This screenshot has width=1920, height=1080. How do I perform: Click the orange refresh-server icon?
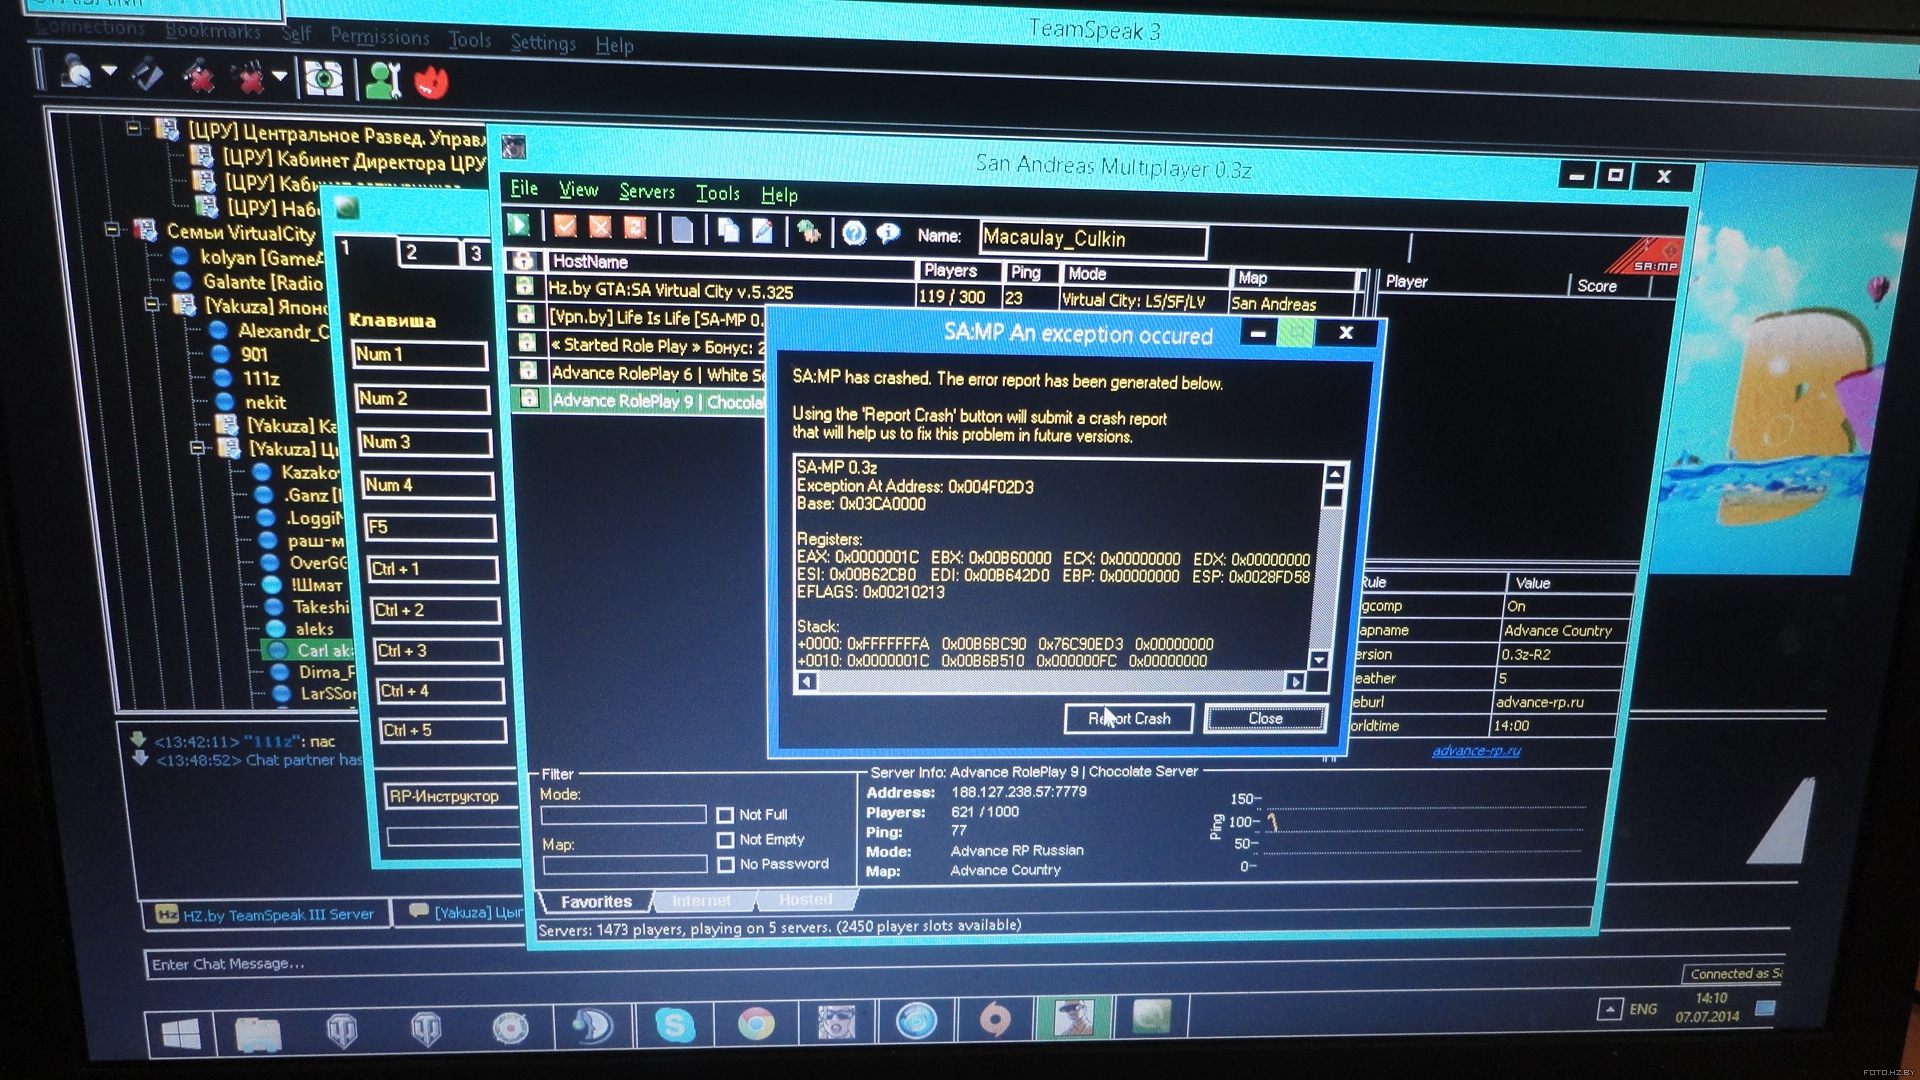pyautogui.click(x=635, y=228)
